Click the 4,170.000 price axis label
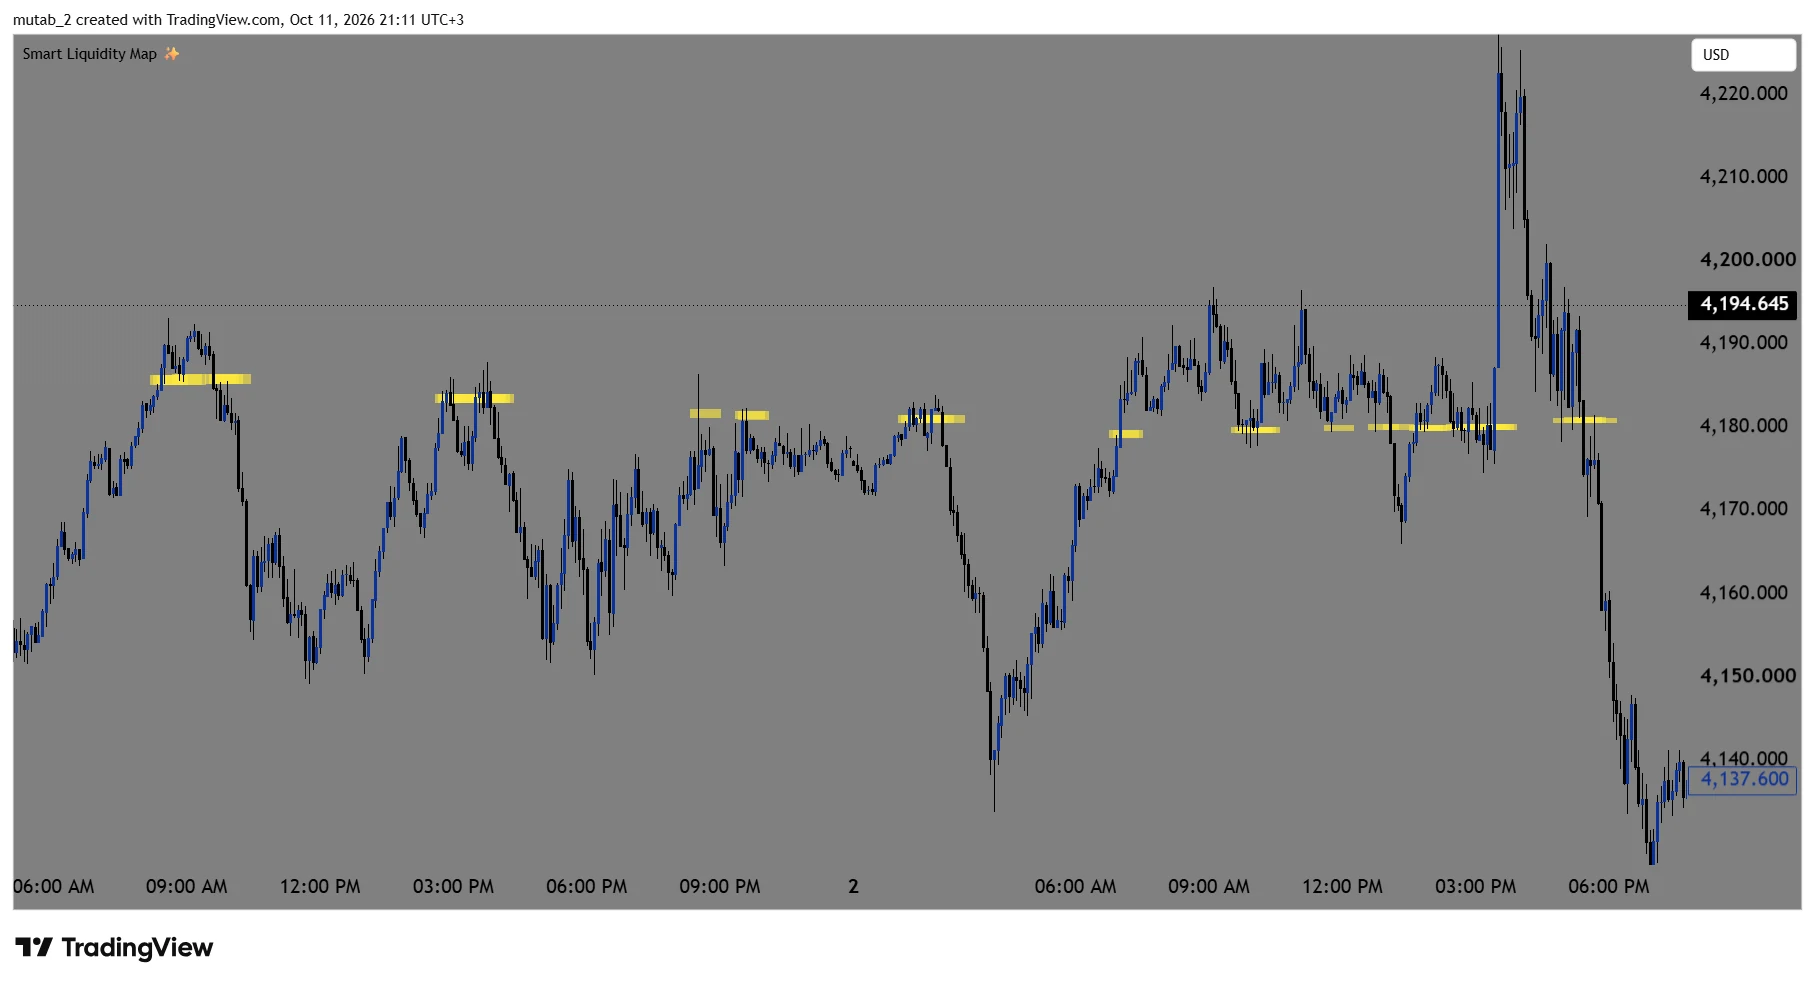1815x985 pixels. click(x=1744, y=509)
